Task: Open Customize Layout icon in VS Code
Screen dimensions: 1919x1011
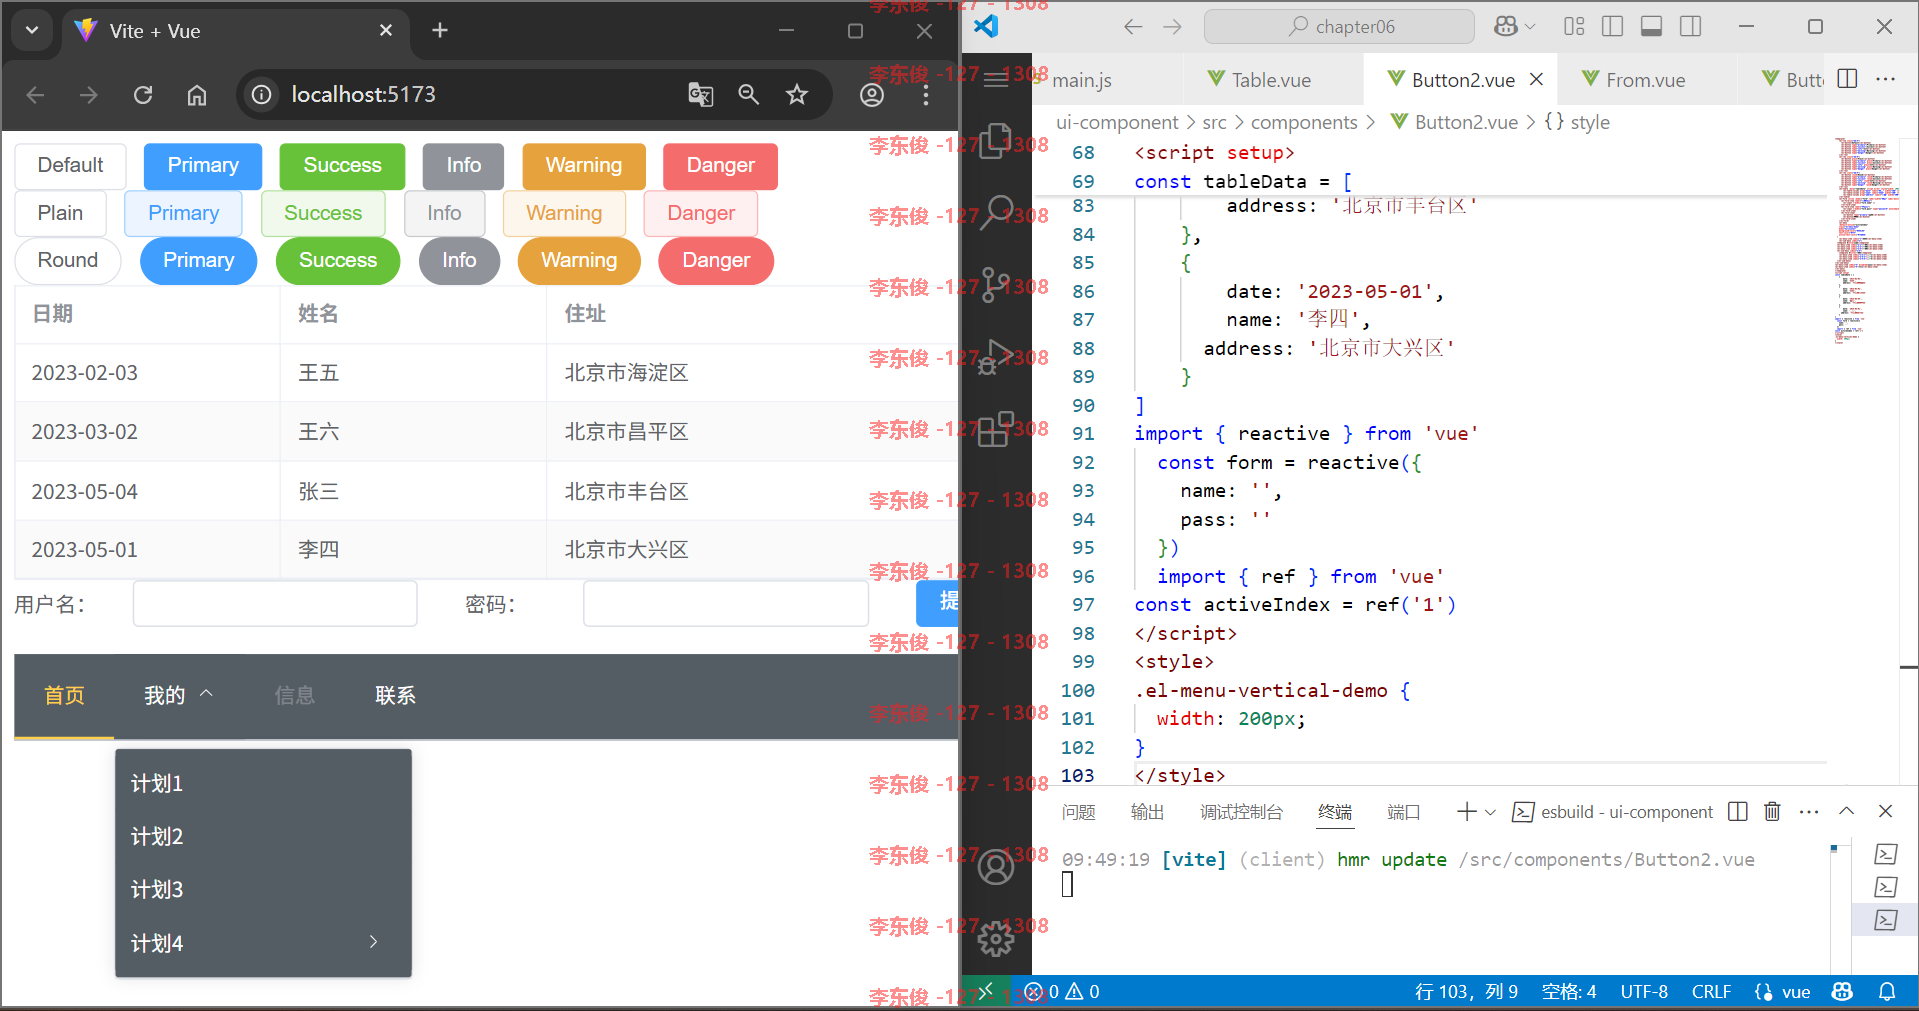Action: 1574,27
